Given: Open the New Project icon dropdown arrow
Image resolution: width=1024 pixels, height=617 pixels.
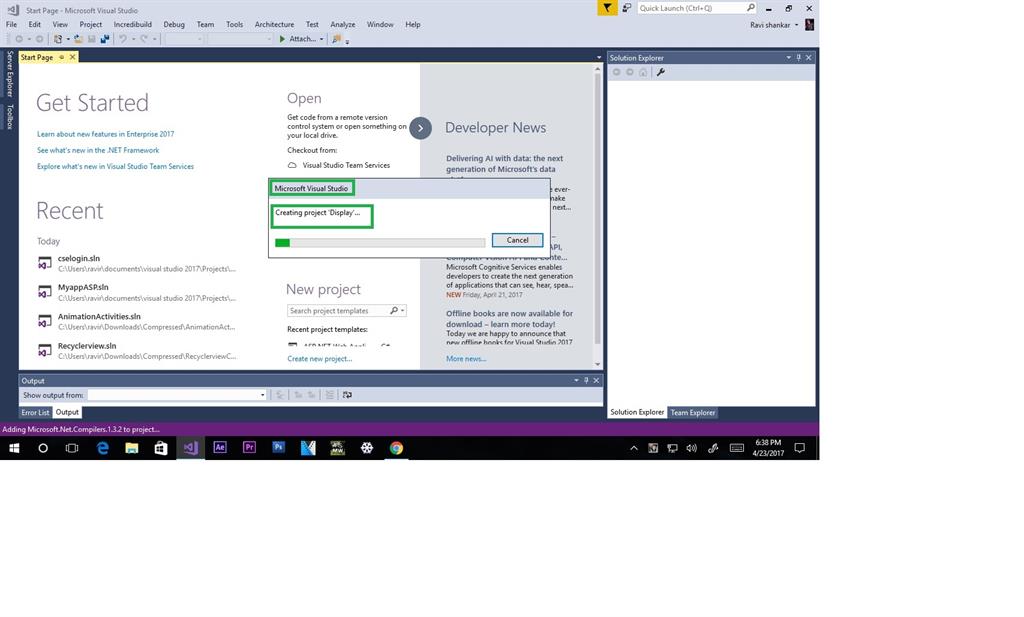Looking at the screenshot, I should (x=68, y=39).
